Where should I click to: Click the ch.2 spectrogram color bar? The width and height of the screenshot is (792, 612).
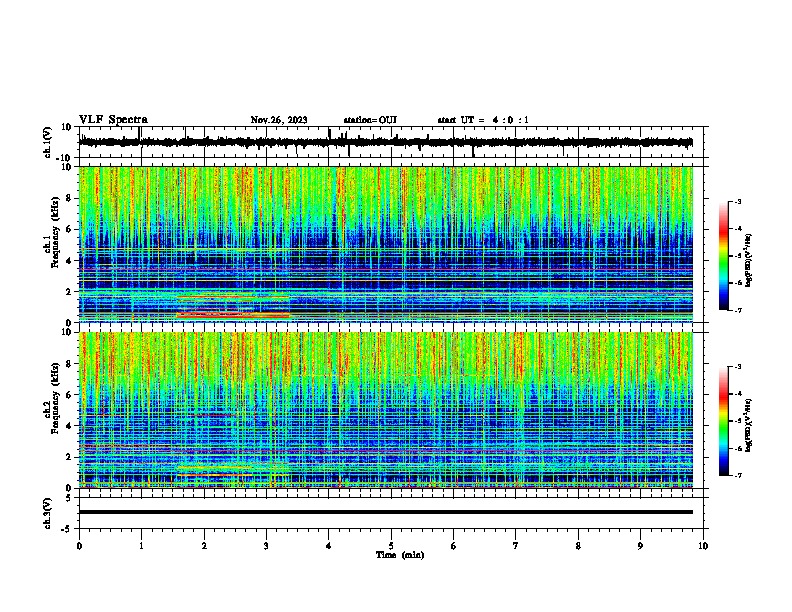click(x=724, y=421)
